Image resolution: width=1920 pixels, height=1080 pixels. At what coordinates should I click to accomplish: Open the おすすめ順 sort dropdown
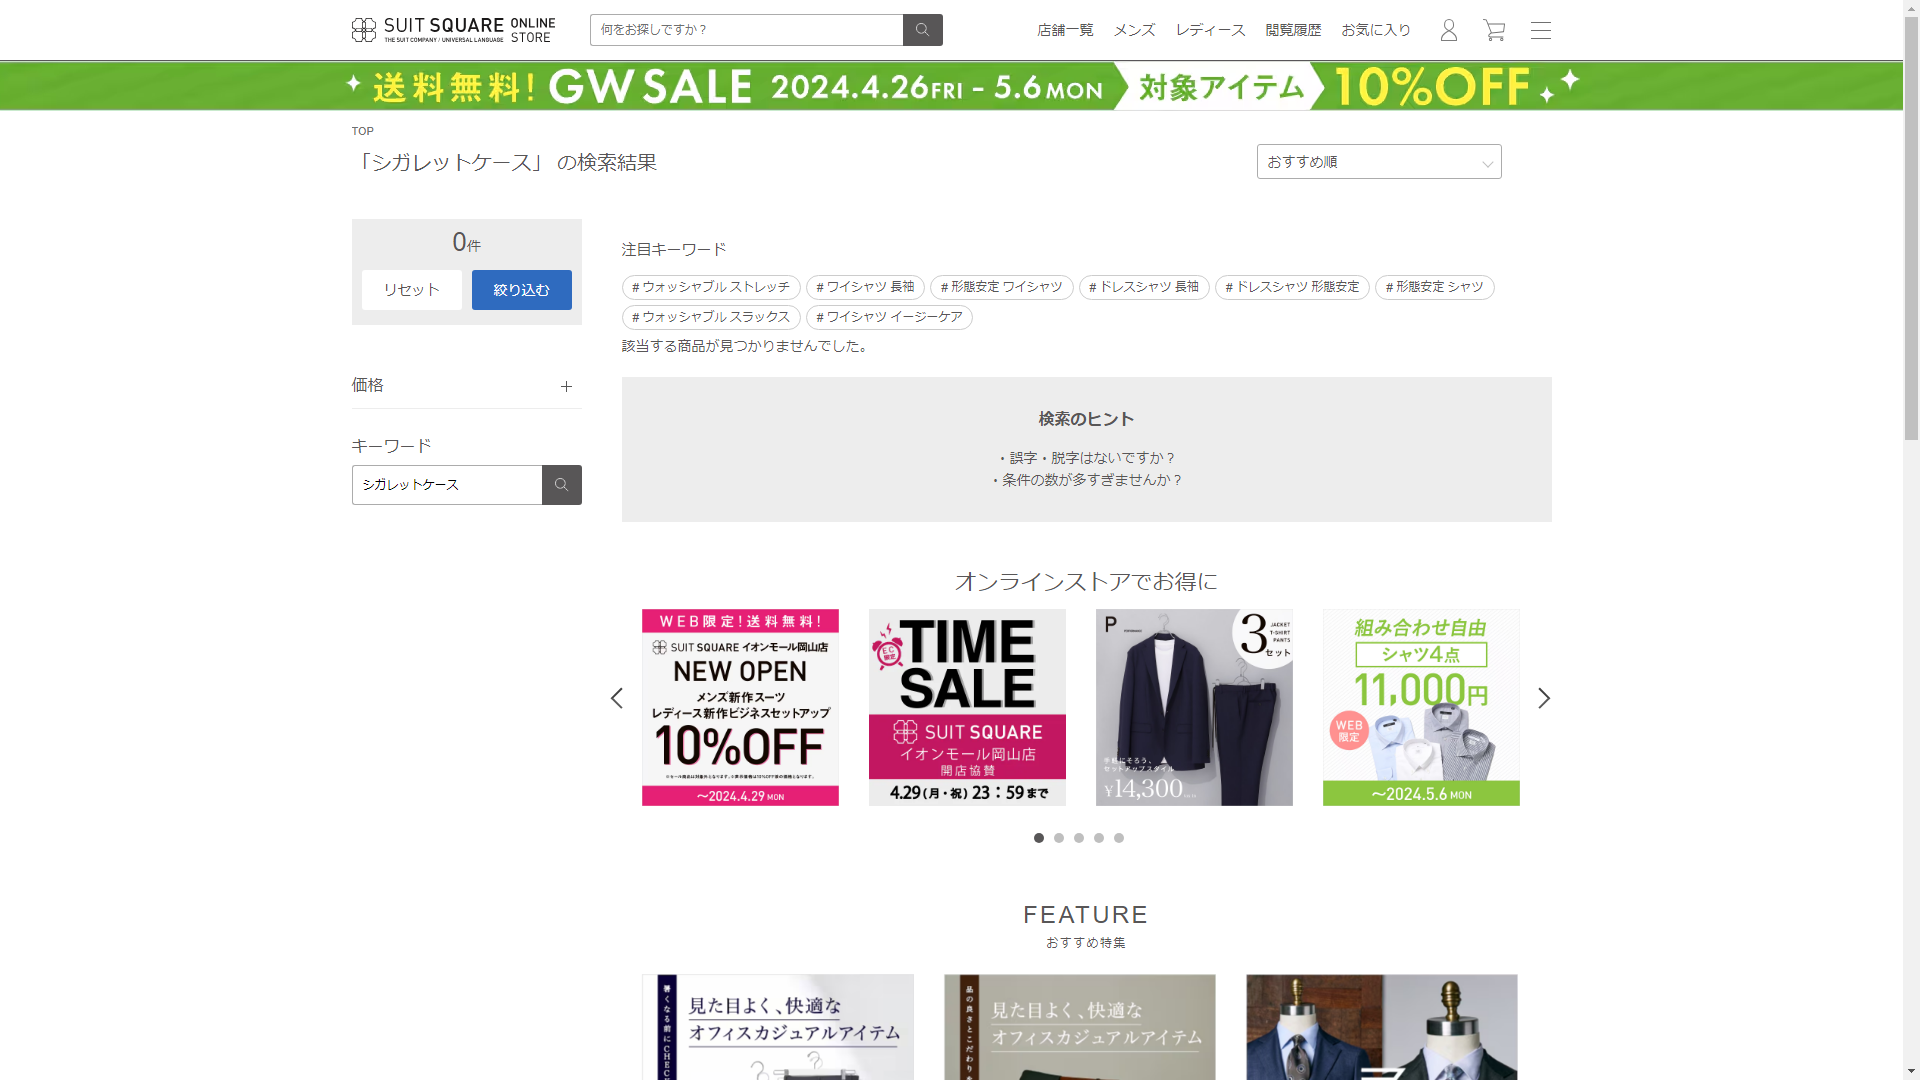click(x=1378, y=162)
